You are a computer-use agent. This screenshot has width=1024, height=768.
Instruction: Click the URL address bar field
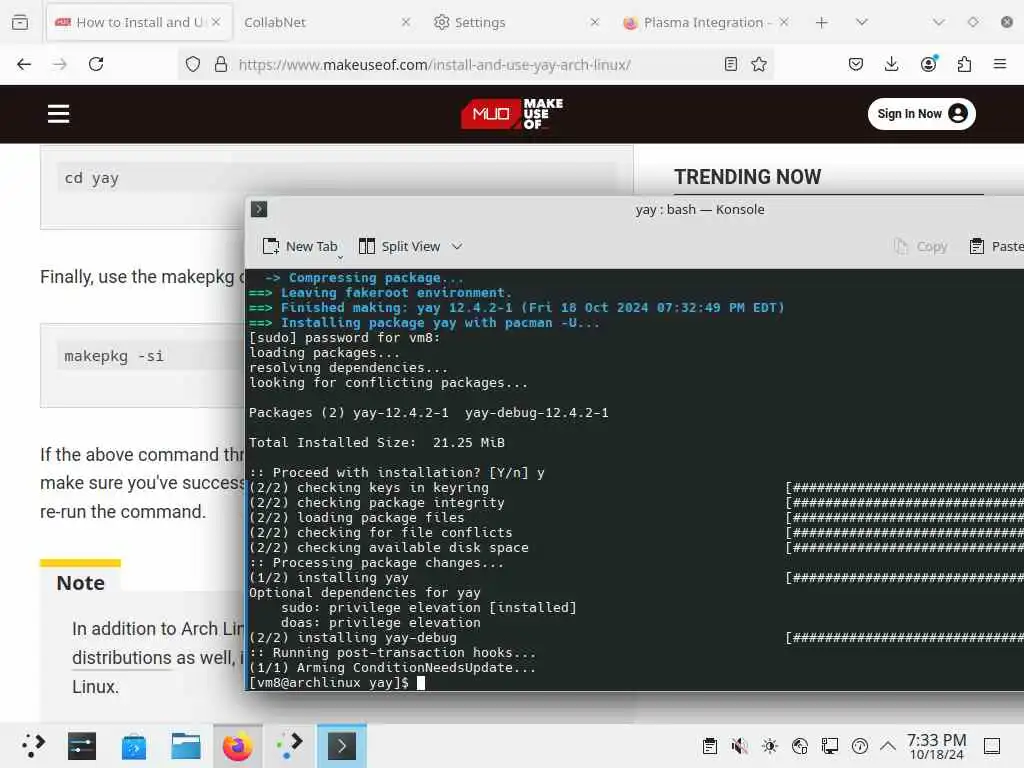coord(477,64)
